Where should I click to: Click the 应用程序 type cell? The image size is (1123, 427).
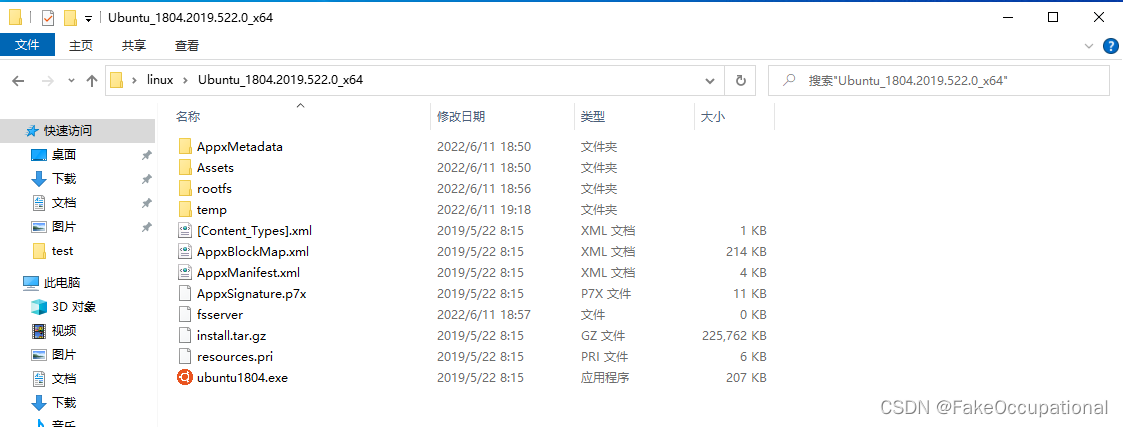pyautogui.click(x=604, y=378)
